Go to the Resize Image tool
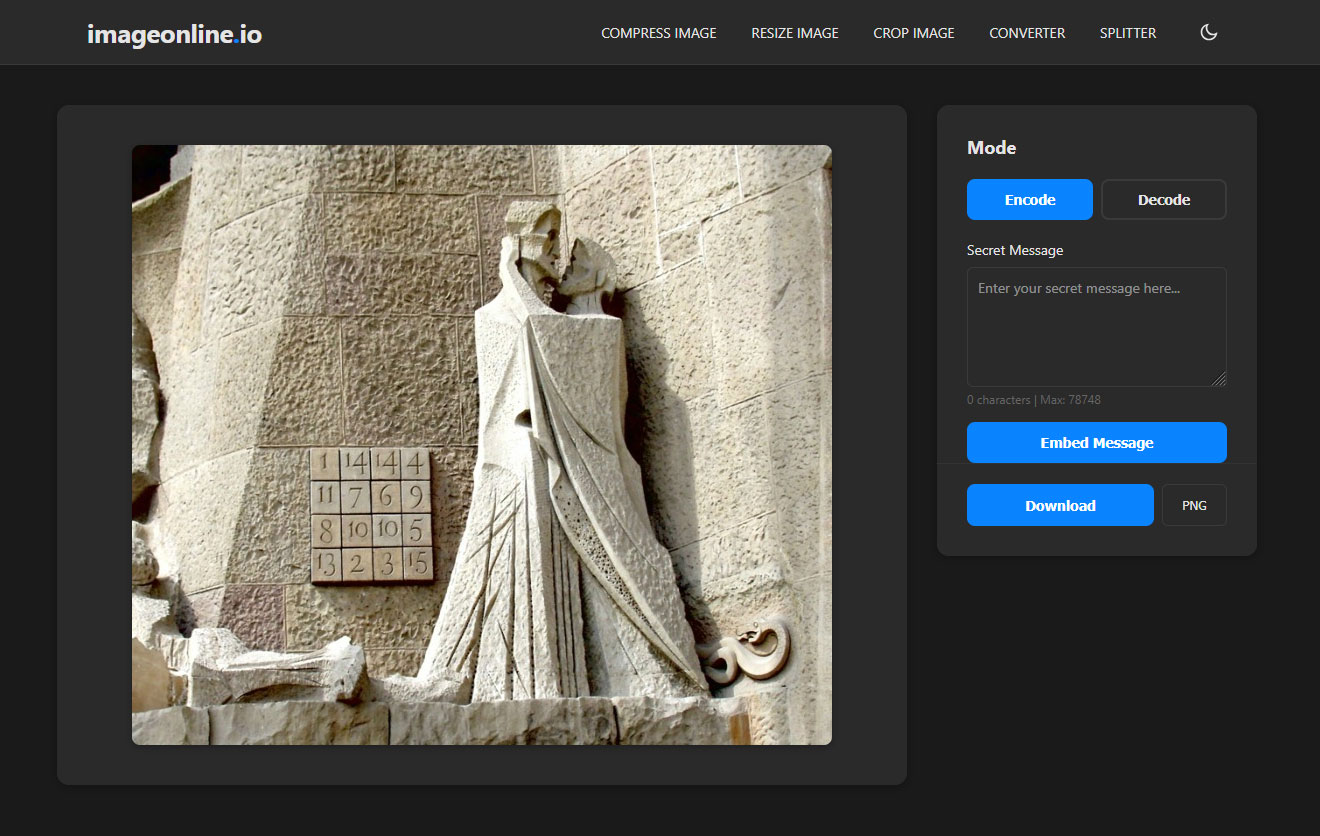The height and width of the screenshot is (836, 1320). click(x=794, y=33)
